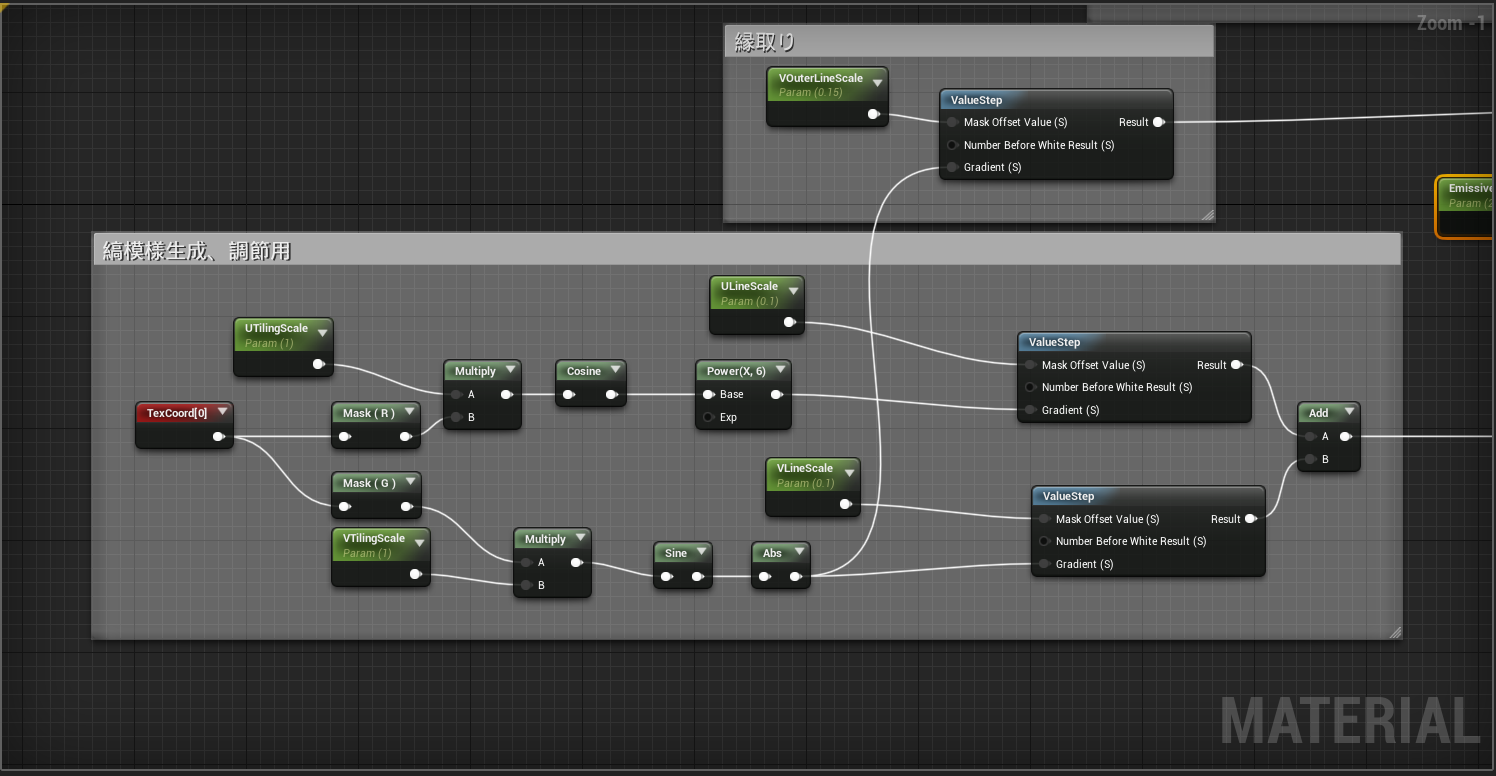Collapse the VTilingScale node with its arrow
Image resolution: width=1496 pixels, height=776 pixels.
[419, 543]
